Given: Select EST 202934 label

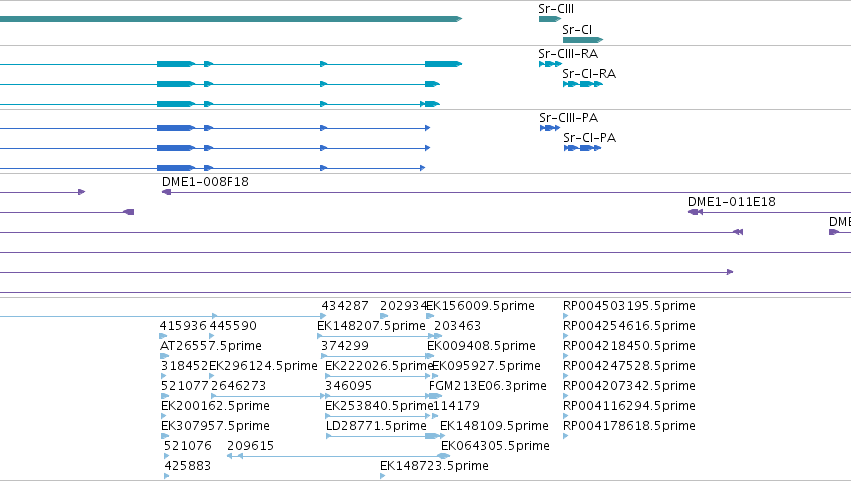Looking at the screenshot, I should 404,306.
